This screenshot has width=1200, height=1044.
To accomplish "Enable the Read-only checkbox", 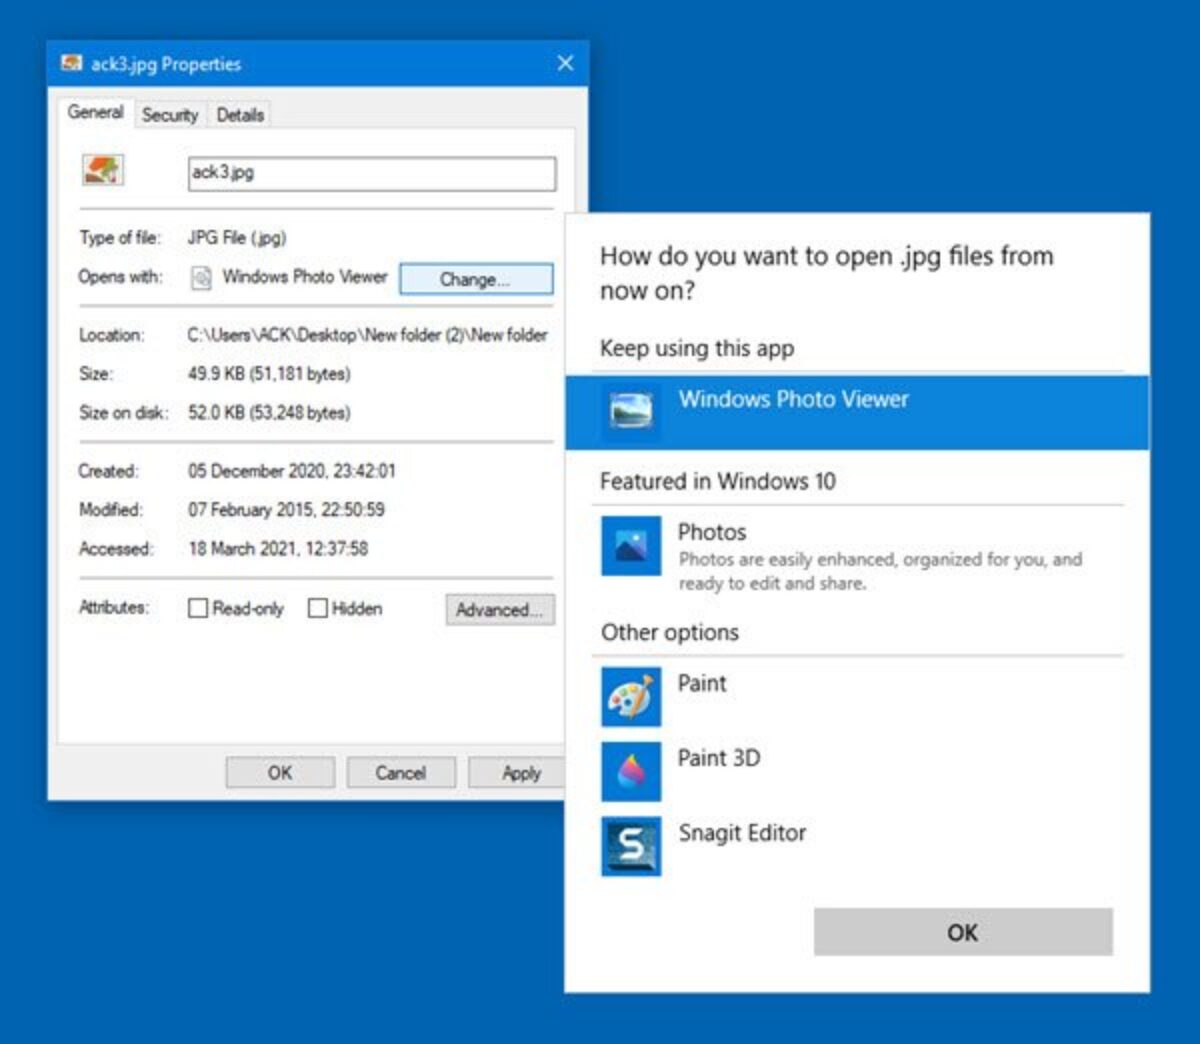I will pos(198,608).
